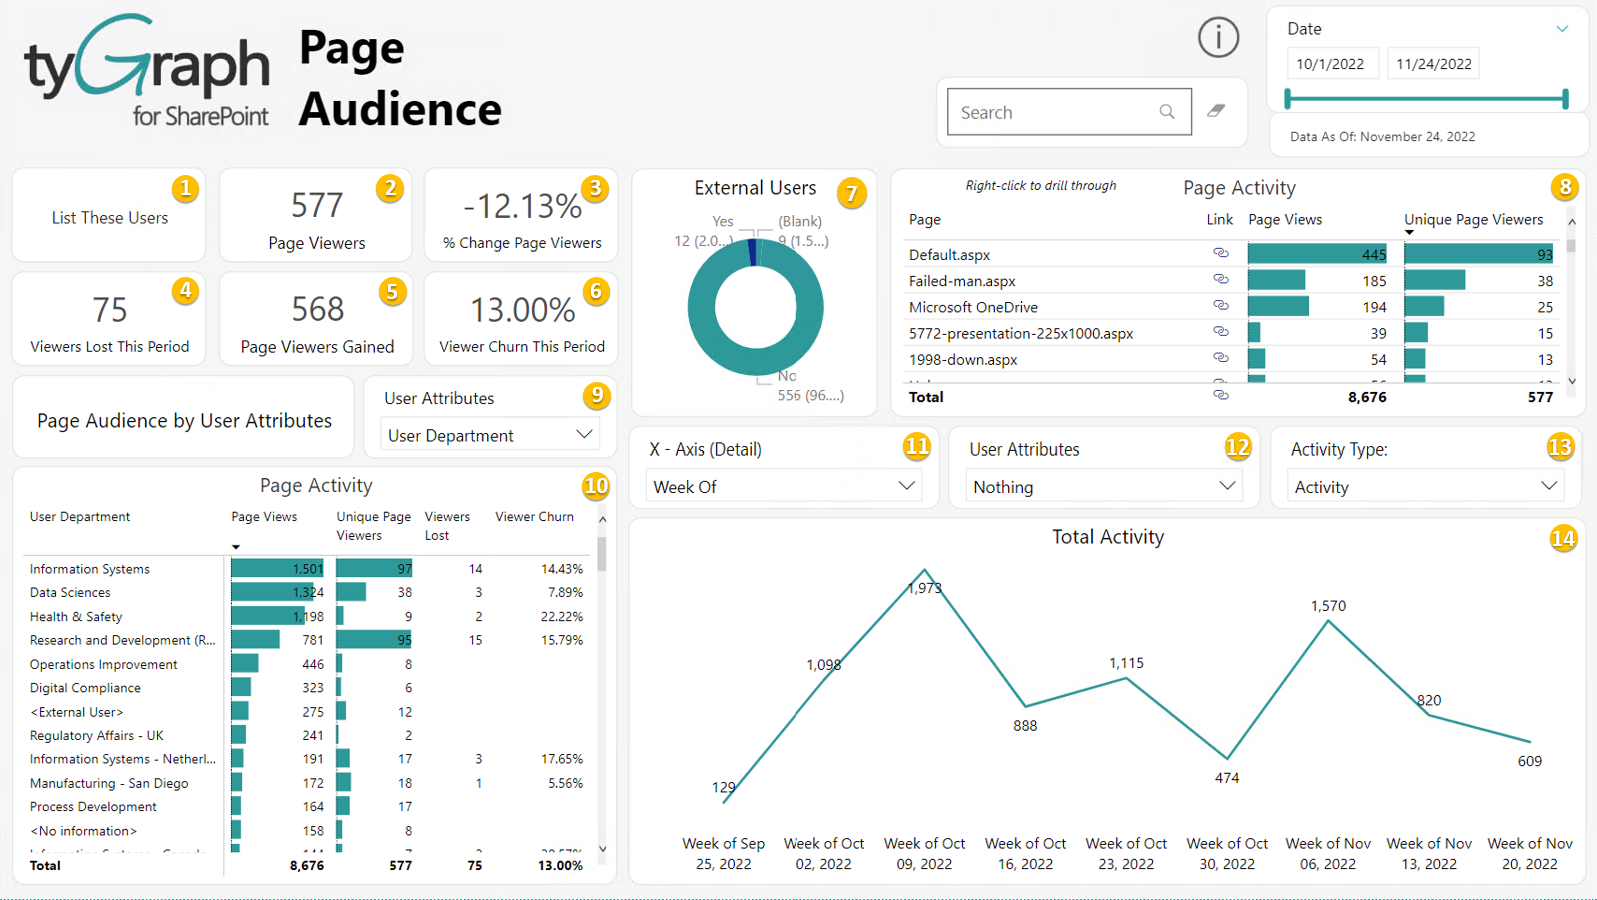Click the link icon for Failed-man.aspx row
Viewport: 1597px width, 900px height.
tap(1220, 280)
